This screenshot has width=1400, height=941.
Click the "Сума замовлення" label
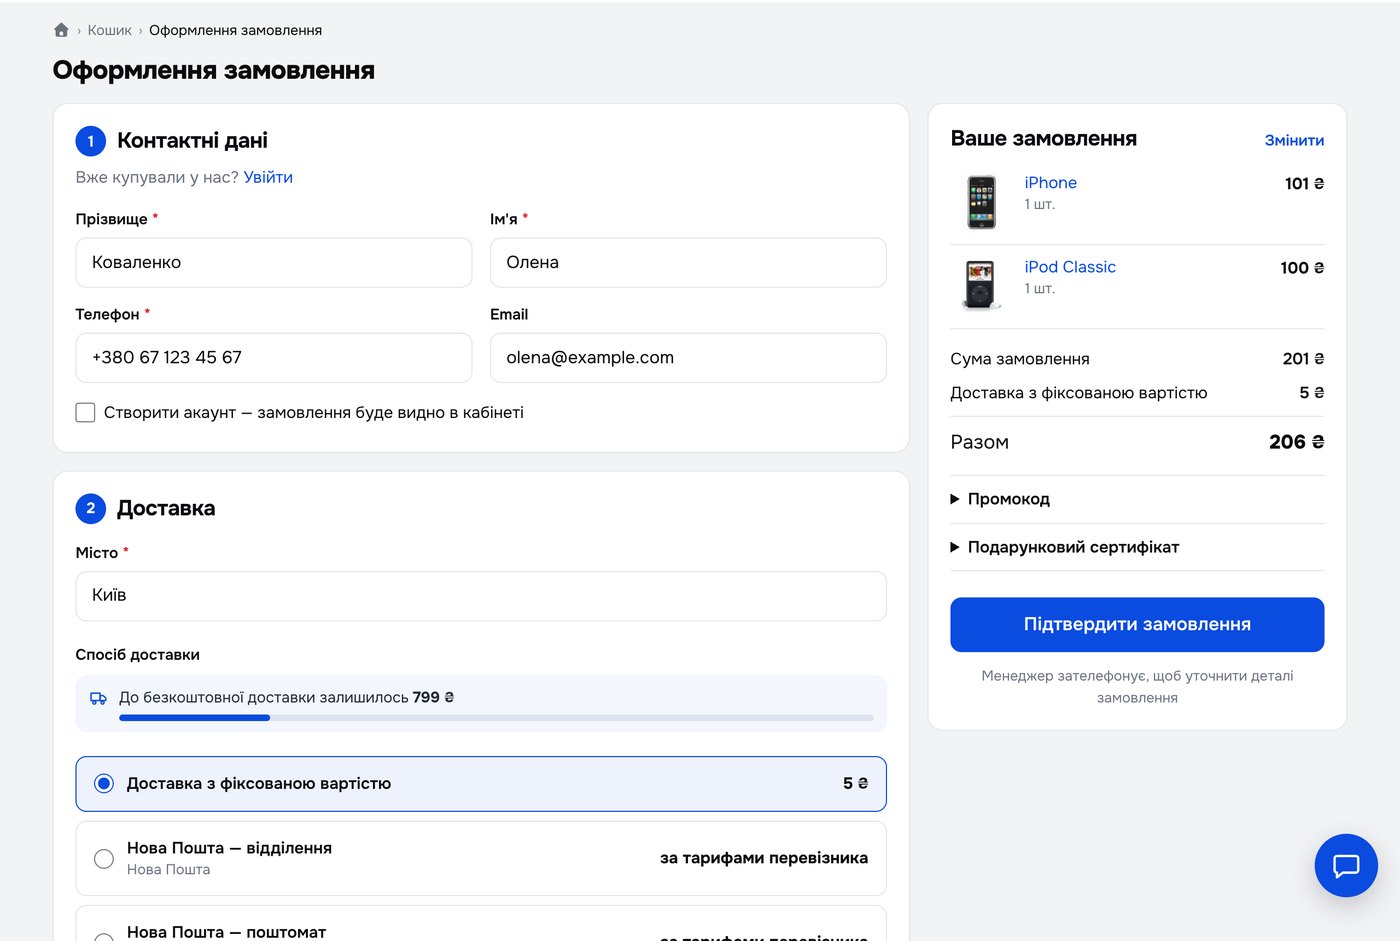[1020, 359]
